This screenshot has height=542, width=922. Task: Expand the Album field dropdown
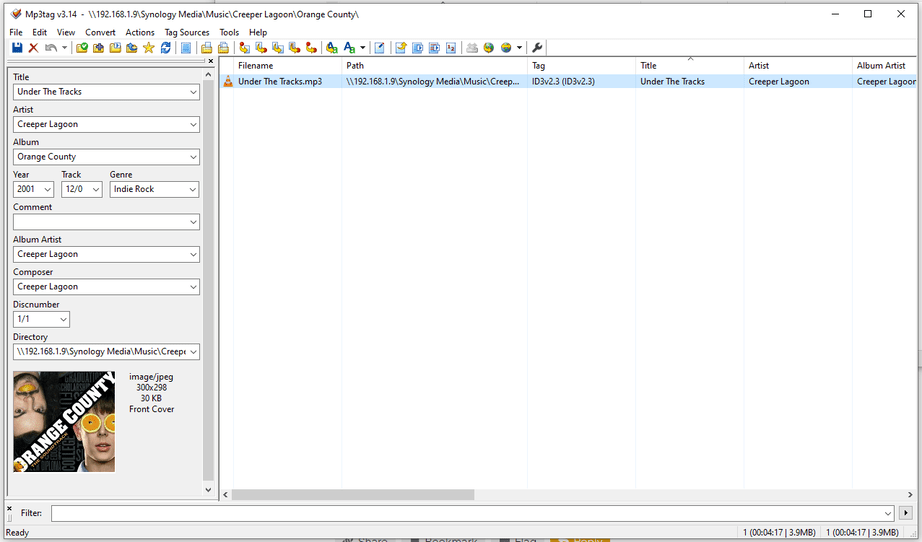coord(193,157)
